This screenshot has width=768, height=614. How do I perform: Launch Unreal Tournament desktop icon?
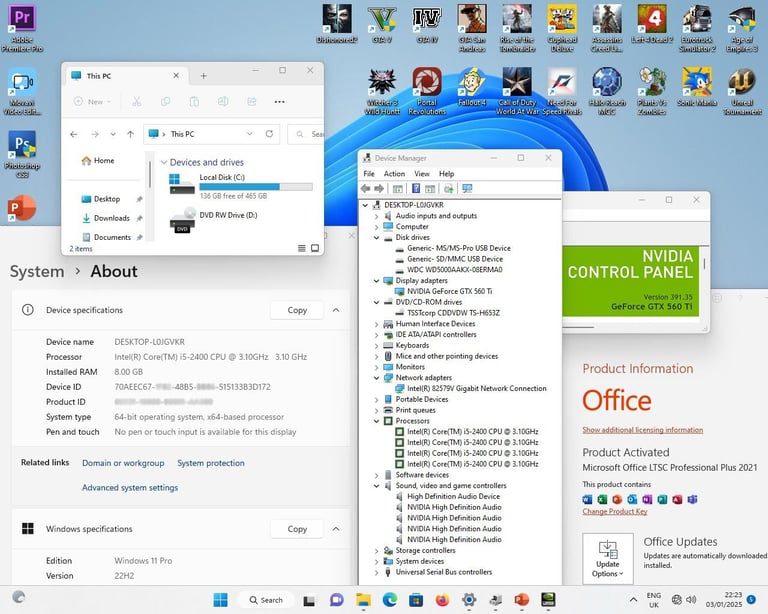coord(742,92)
